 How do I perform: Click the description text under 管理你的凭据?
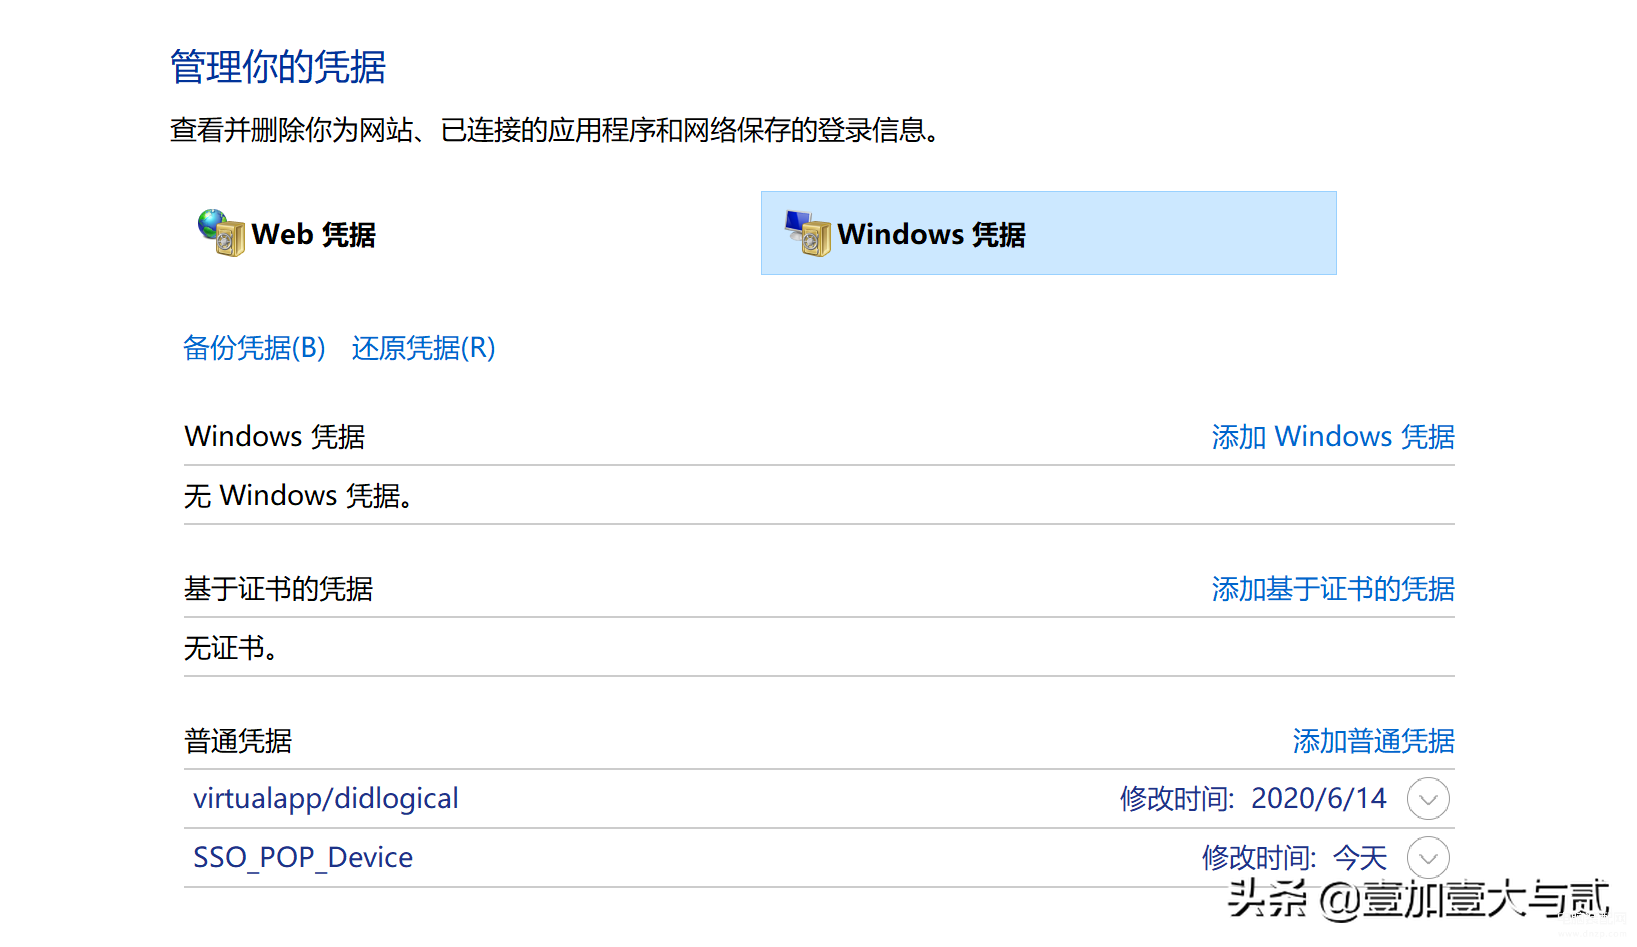pyautogui.click(x=556, y=130)
